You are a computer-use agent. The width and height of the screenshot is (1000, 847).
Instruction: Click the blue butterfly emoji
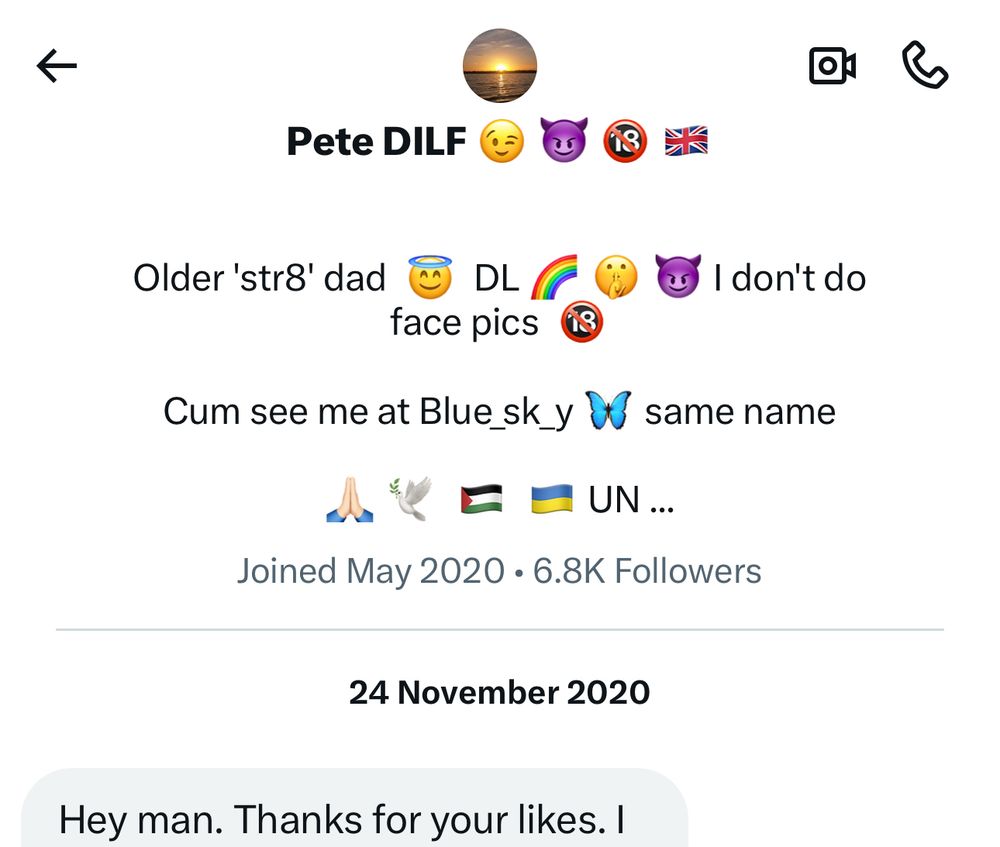pyautogui.click(x=609, y=412)
